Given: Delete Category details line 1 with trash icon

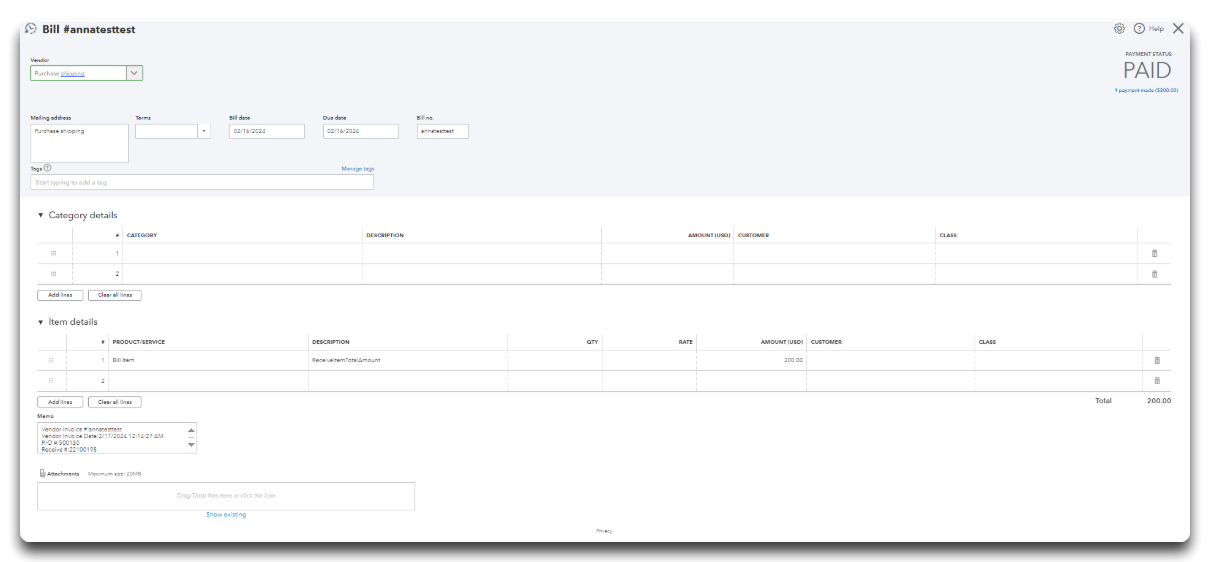Looking at the screenshot, I should coord(1155,253).
